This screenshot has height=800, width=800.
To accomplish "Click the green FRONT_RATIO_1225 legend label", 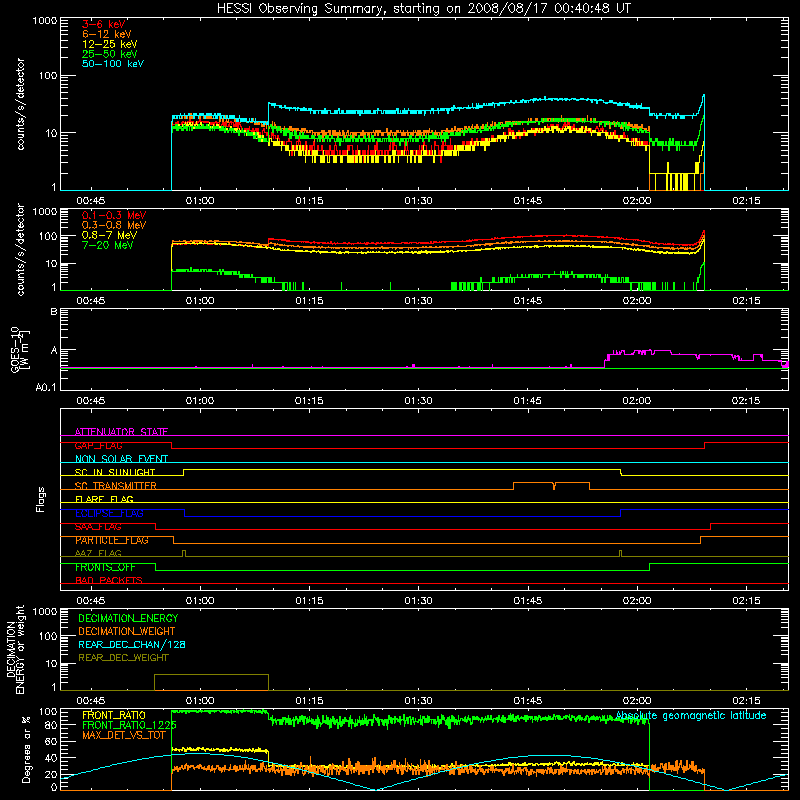I will coord(129,725).
